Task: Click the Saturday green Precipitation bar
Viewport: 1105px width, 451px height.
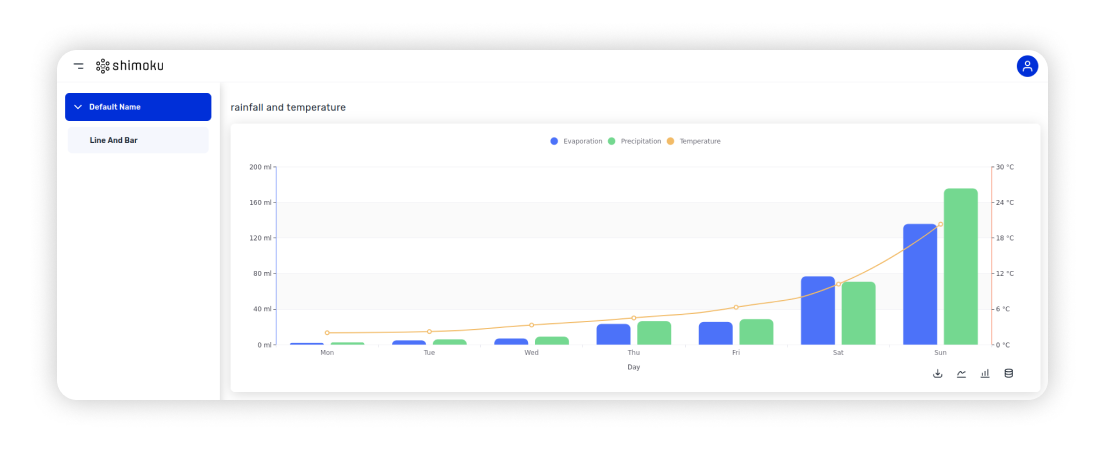Action: (858, 313)
